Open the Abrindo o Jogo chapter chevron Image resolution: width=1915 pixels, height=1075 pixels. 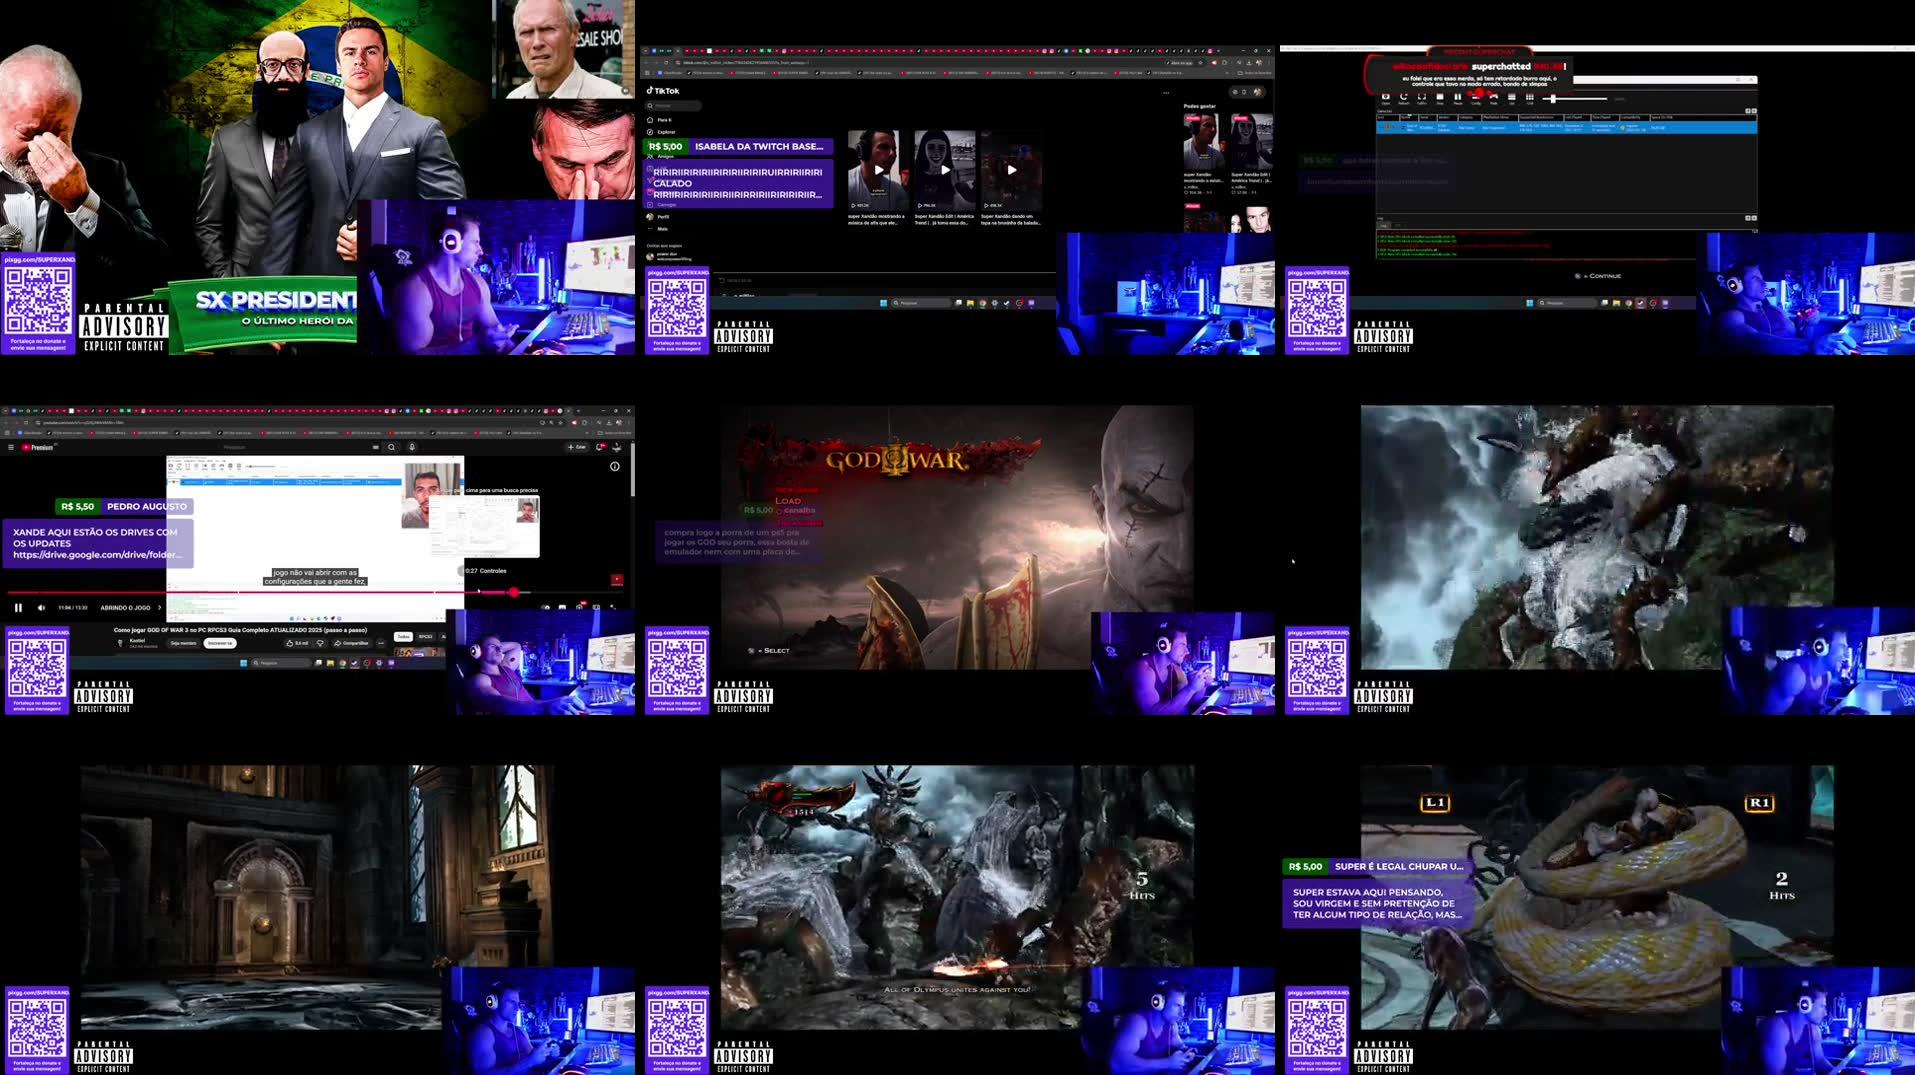click(159, 608)
